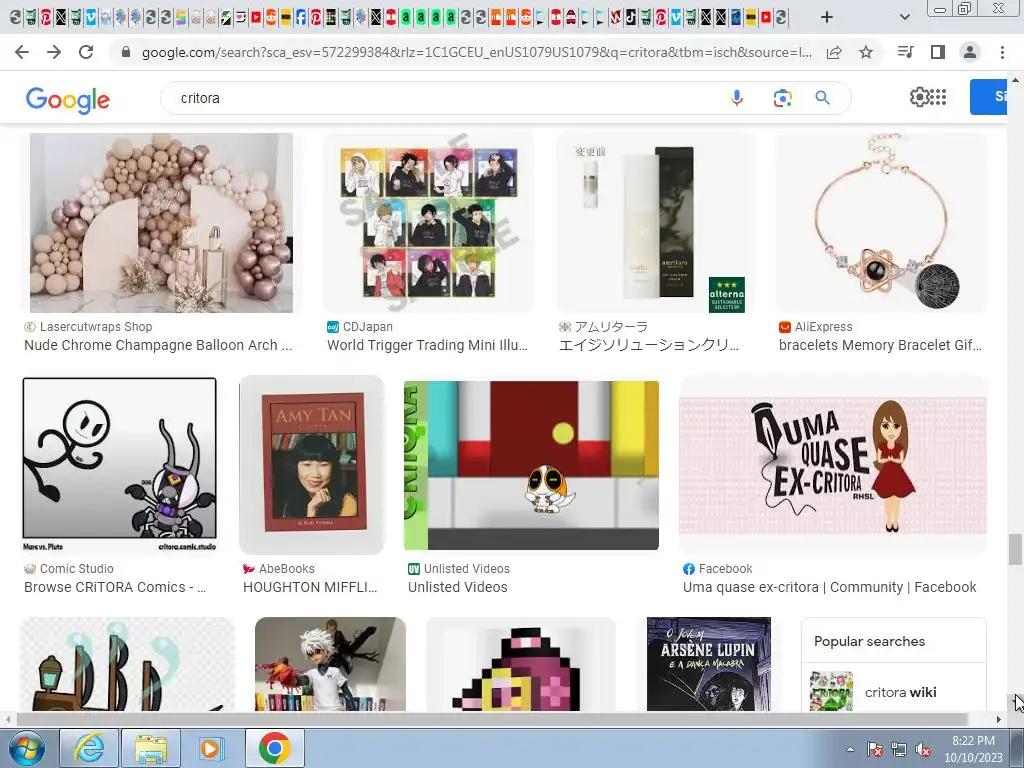Open the muted volume tray icon
This screenshot has width=1024, height=768.
(923, 749)
